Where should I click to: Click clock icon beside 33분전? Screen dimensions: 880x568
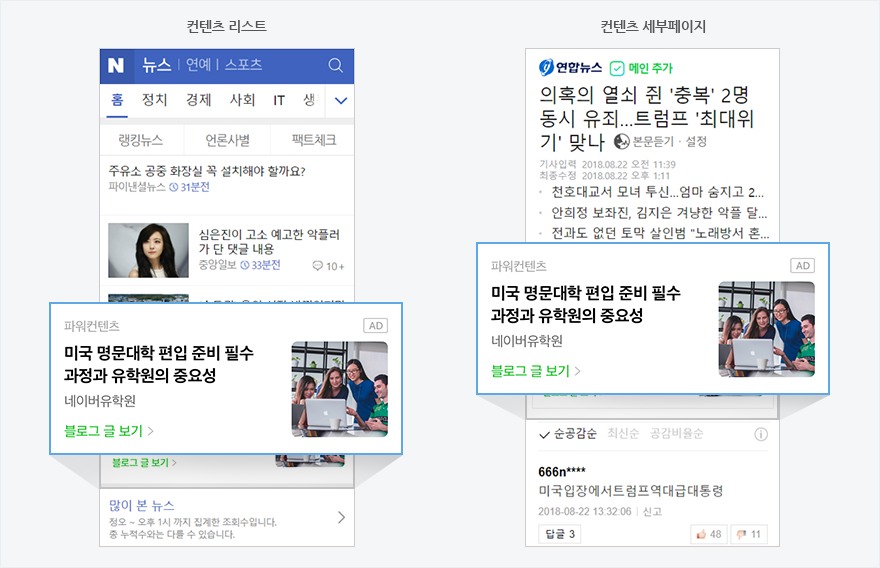[x=245, y=265]
